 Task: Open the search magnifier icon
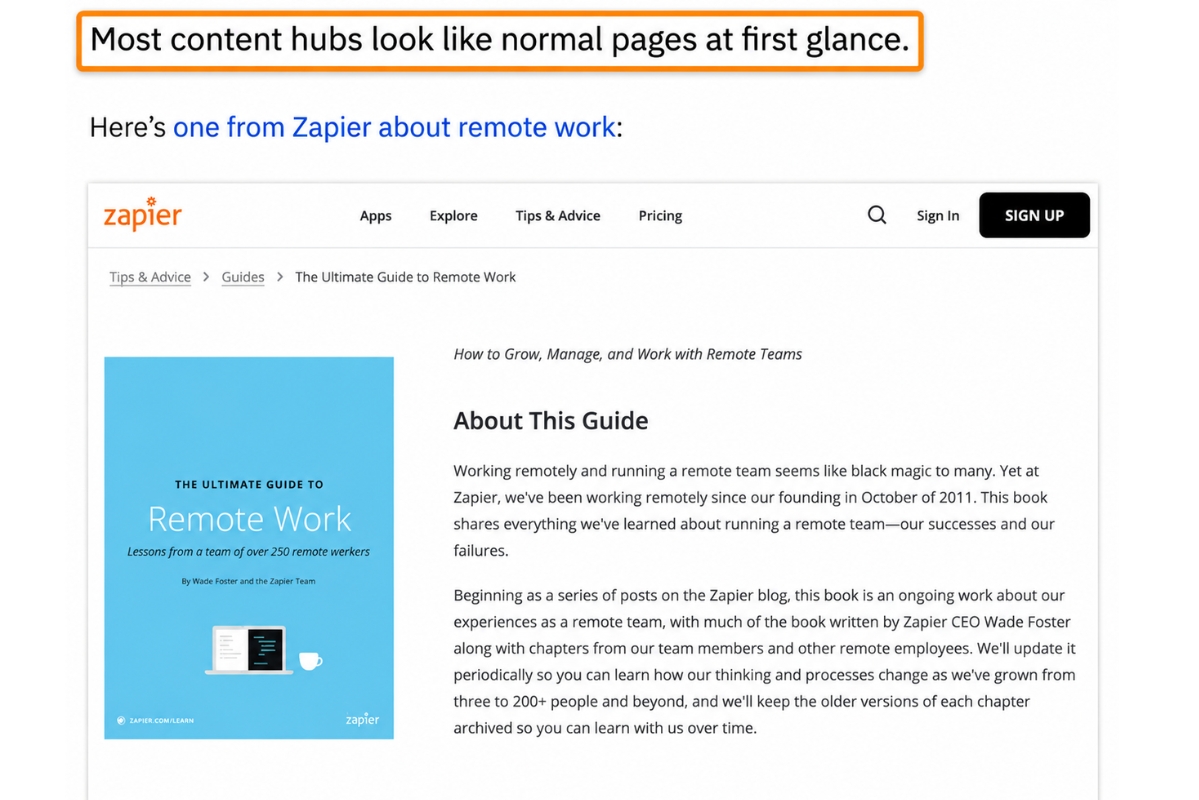[877, 215]
